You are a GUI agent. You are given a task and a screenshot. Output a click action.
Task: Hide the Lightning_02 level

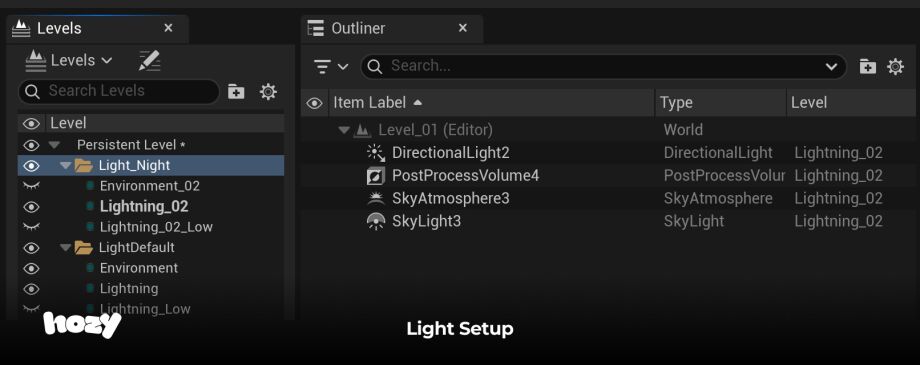point(31,207)
